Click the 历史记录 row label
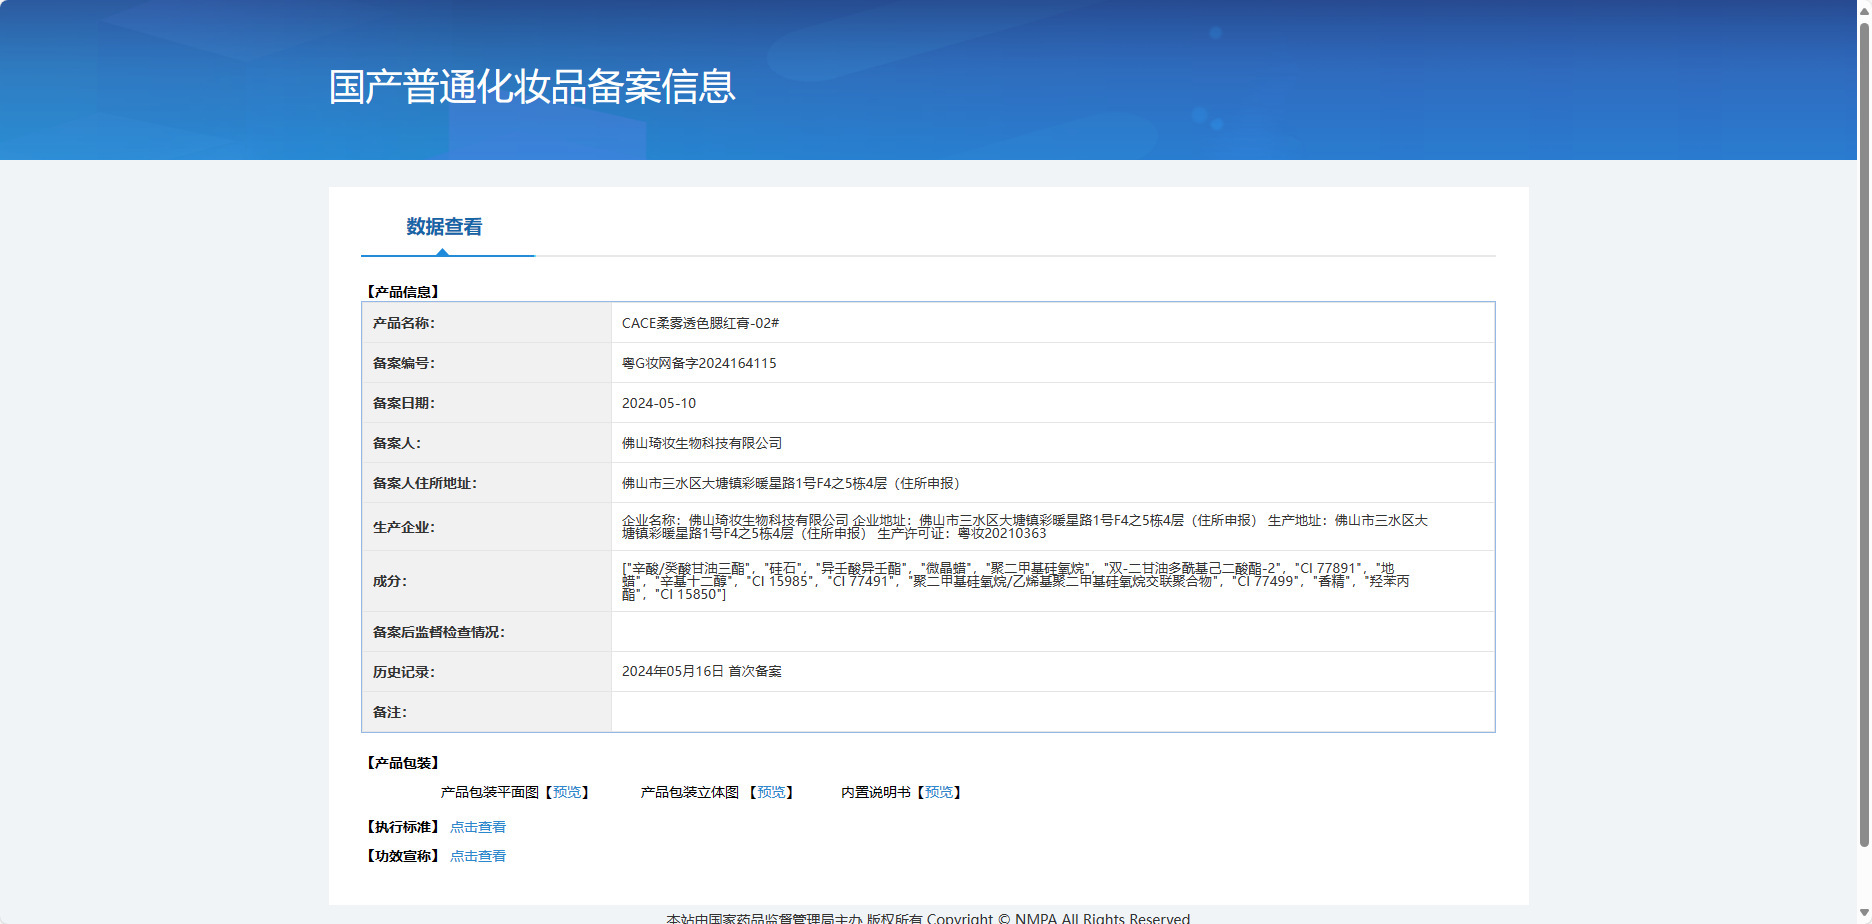Viewport: 1872px width, 924px height. tap(404, 672)
